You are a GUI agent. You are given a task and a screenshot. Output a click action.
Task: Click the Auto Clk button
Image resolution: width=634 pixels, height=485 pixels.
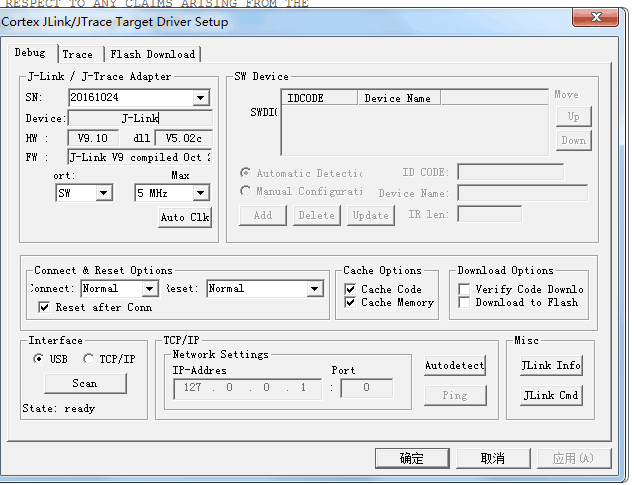tap(185, 218)
